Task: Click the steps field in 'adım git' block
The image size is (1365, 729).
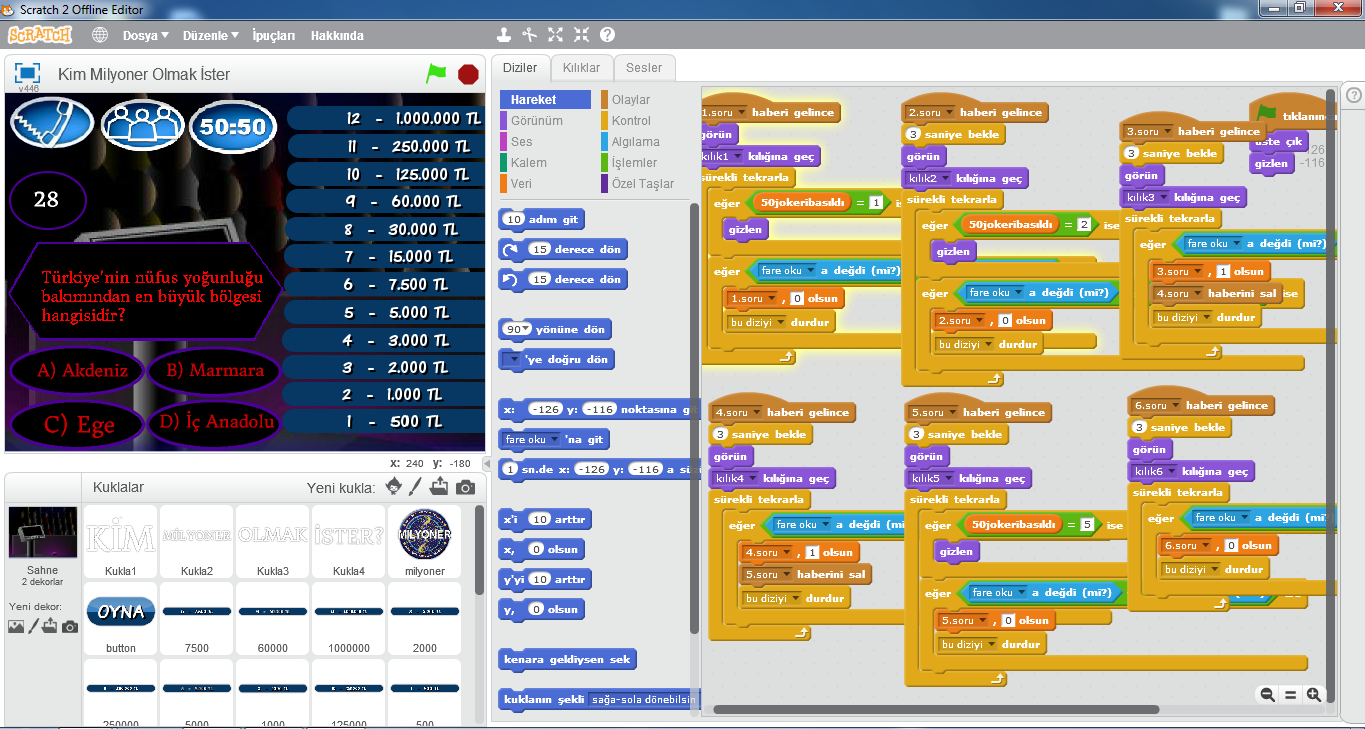Action: [x=513, y=219]
